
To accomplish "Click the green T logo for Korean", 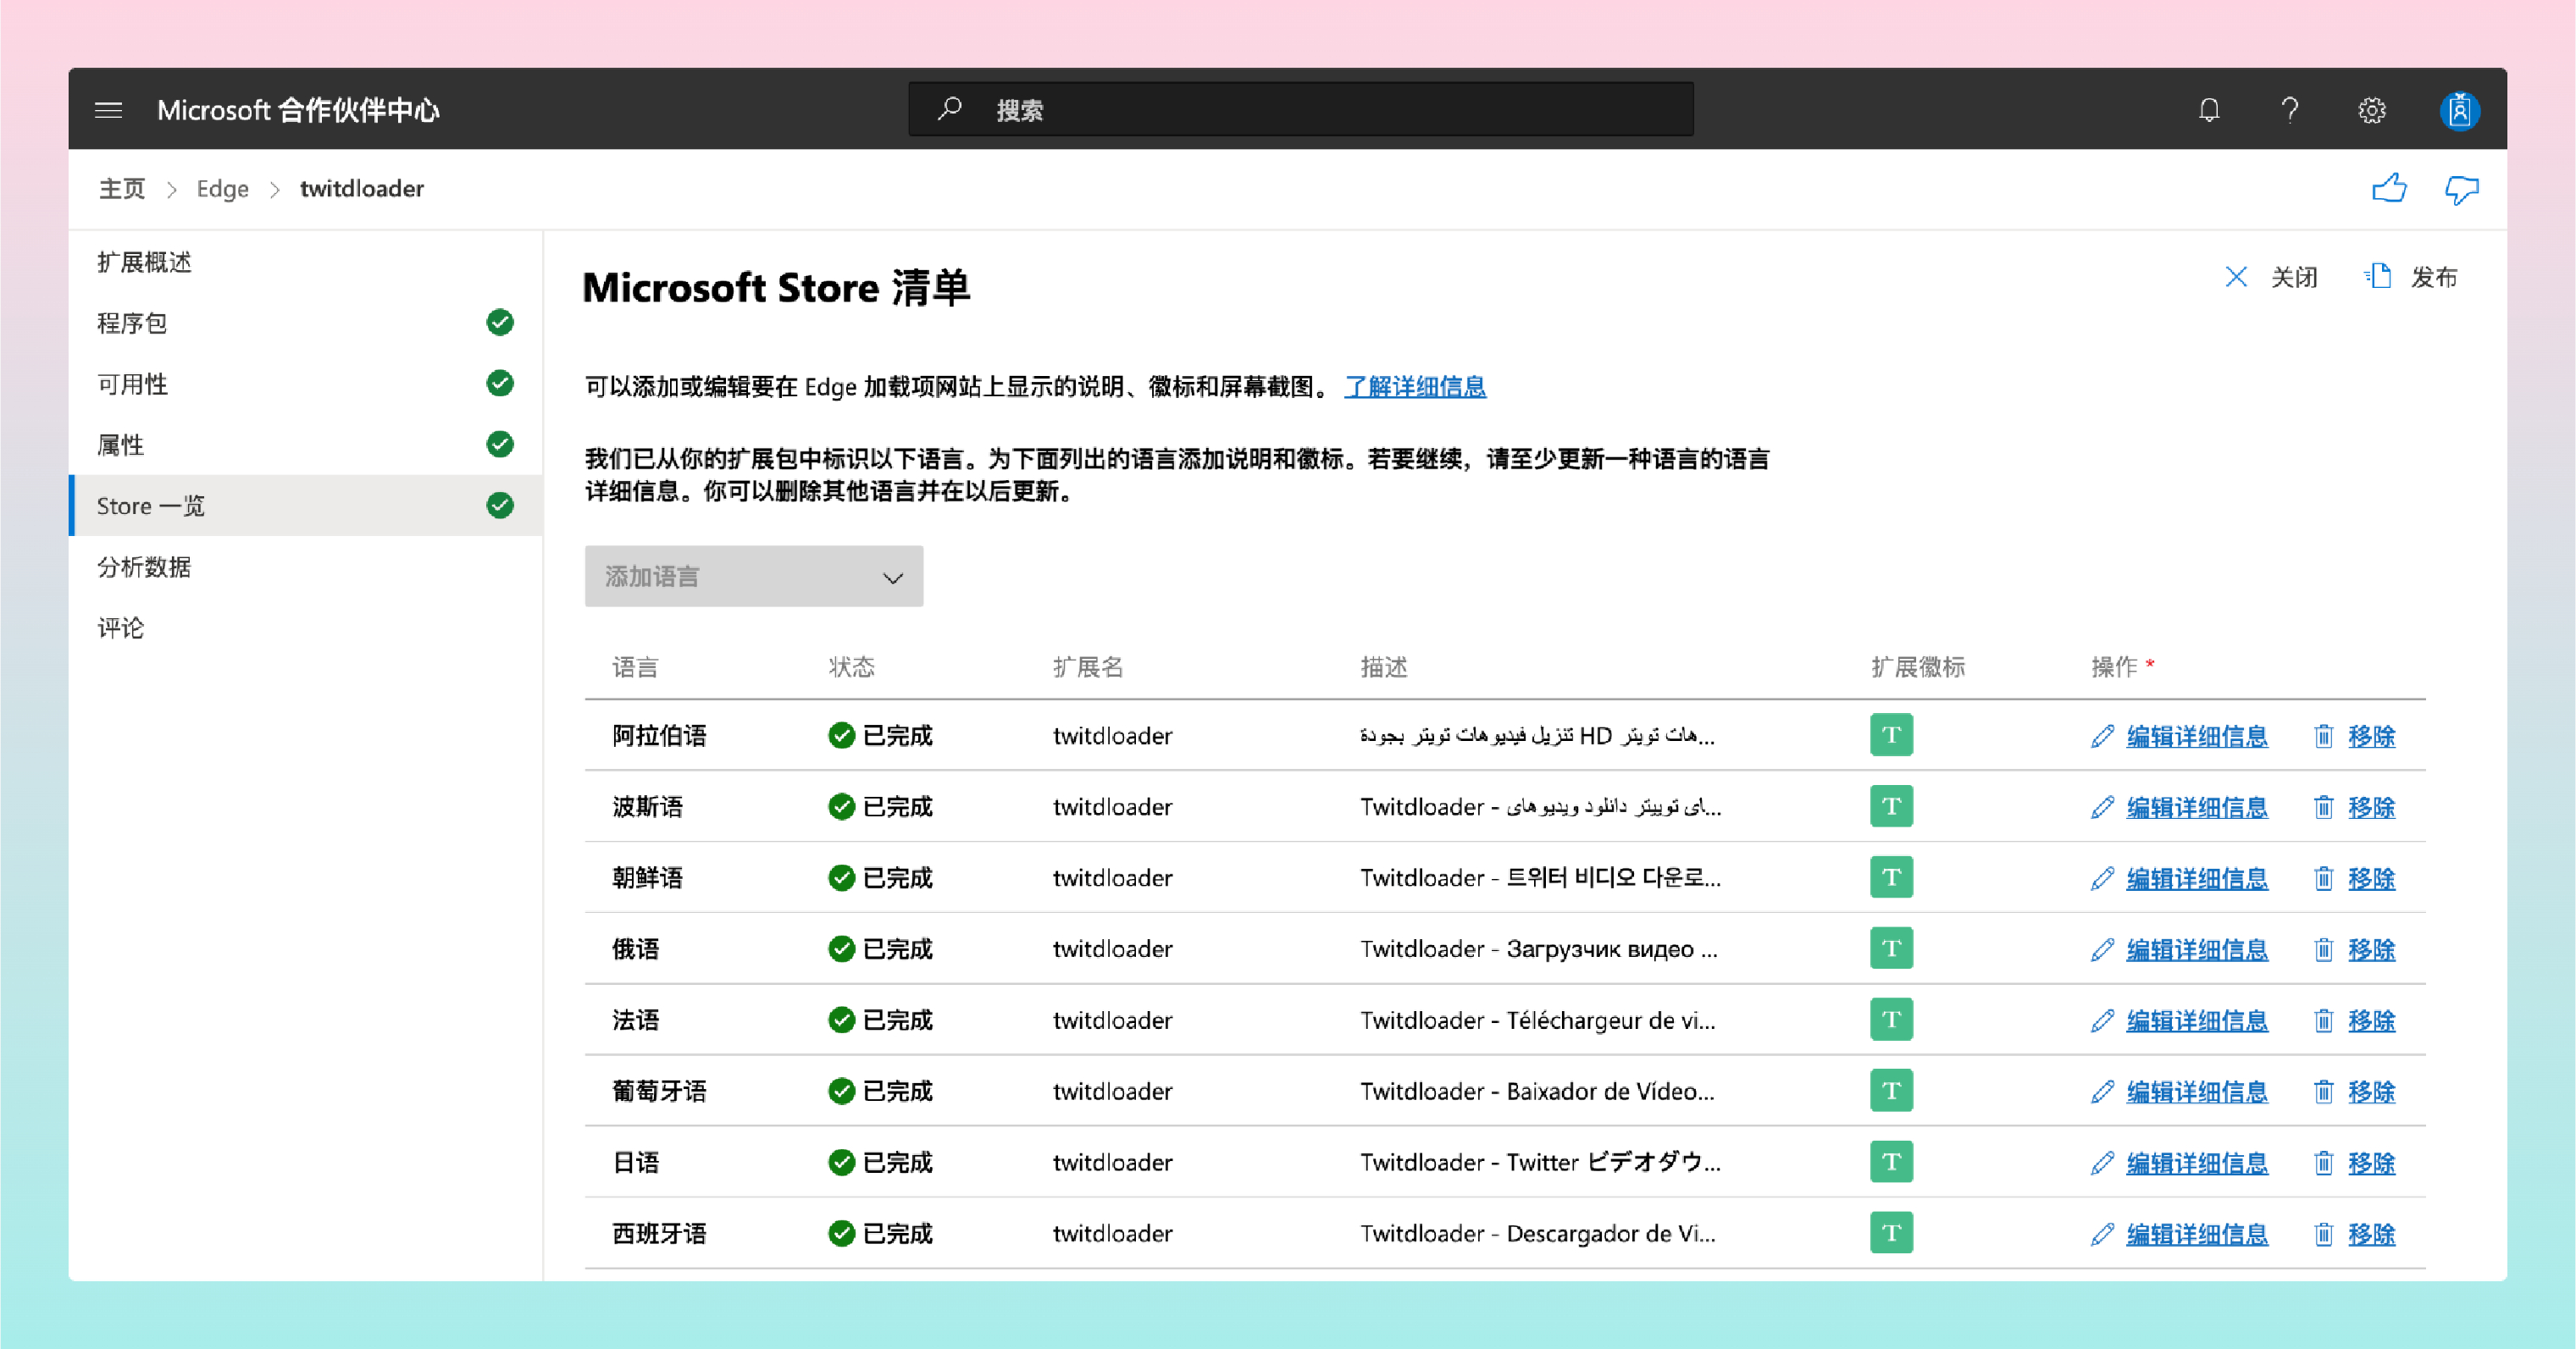I will point(1891,877).
